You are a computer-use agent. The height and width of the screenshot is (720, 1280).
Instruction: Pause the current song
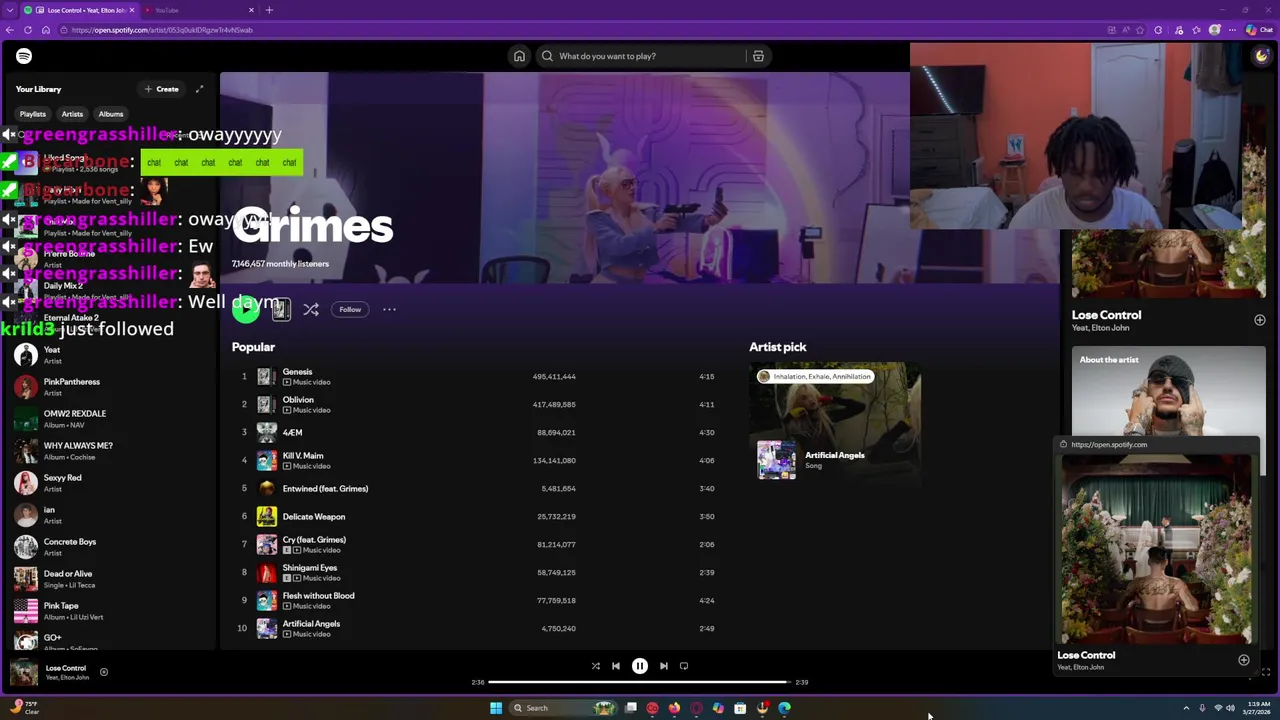coord(640,666)
